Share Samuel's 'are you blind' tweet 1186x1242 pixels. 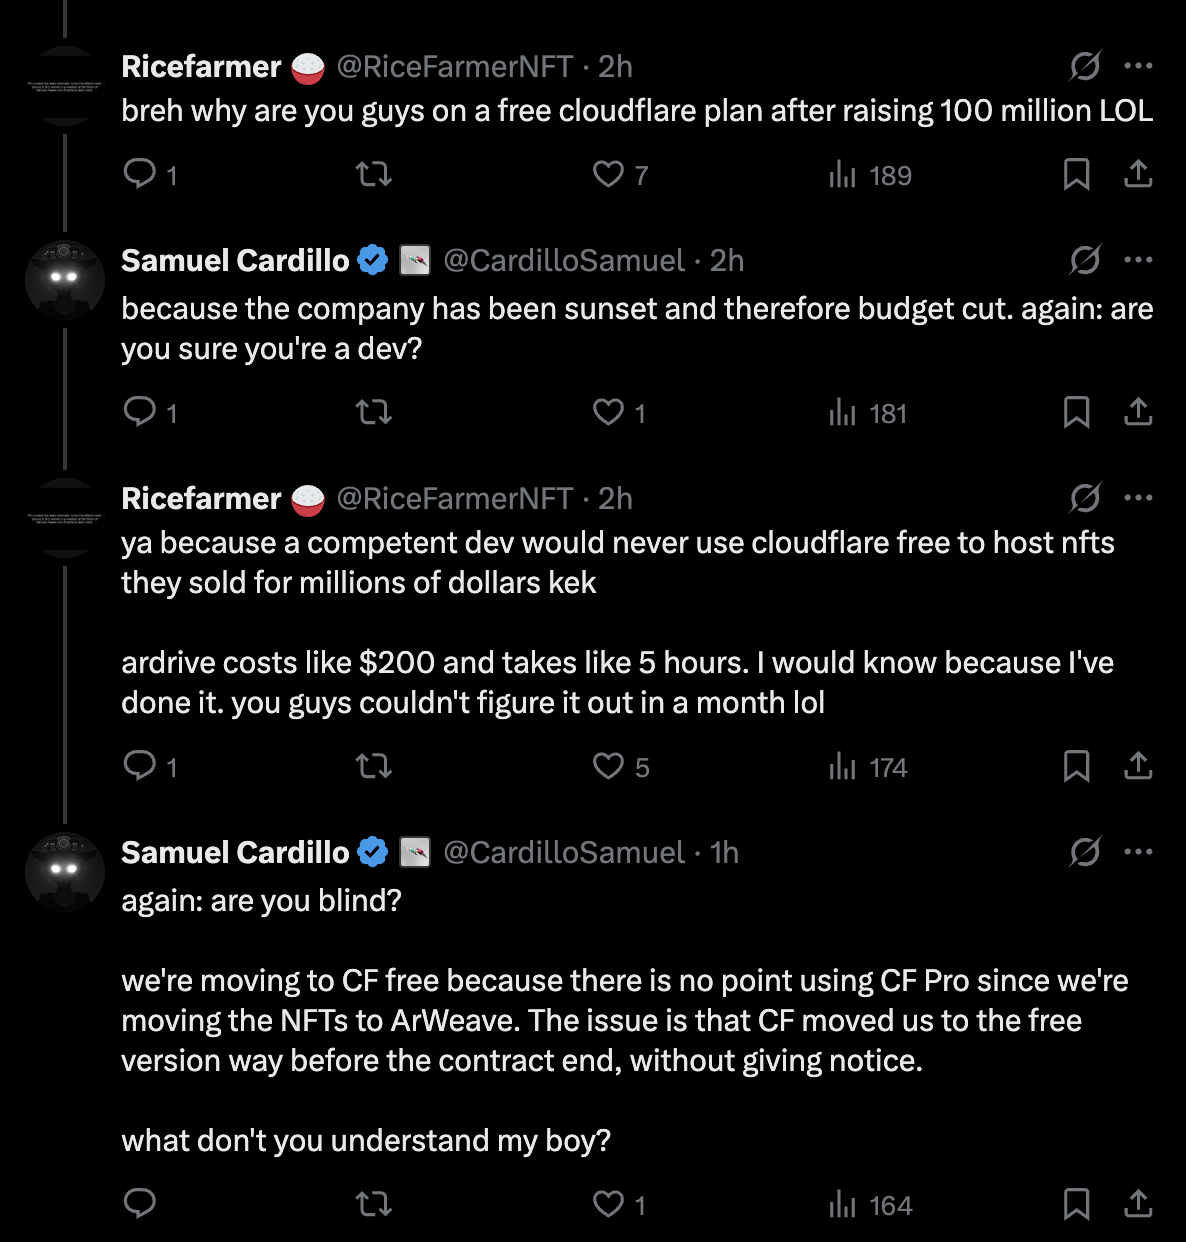1138,1203
